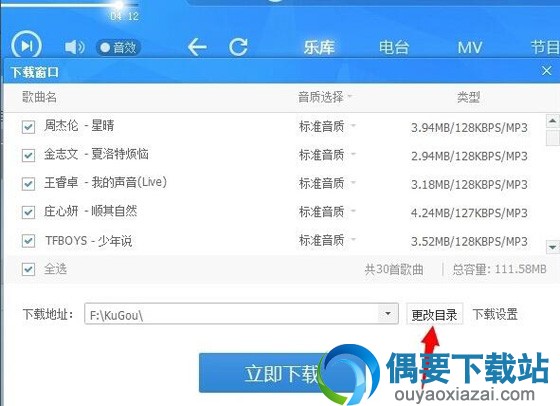Click the 总容量: 111.58MB total size text
The height and width of the screenshot is (406, 560).
499,269
